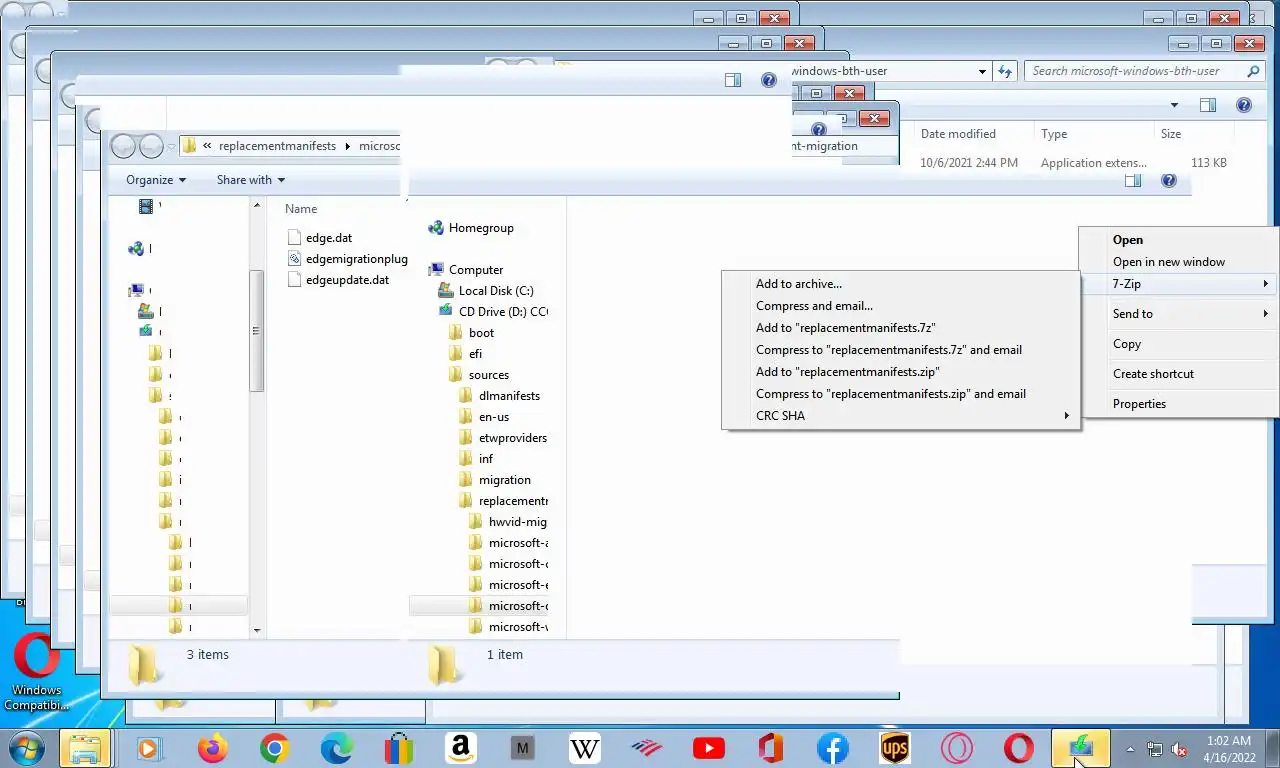Open the Wikipedia taskbar shortcut
The width and height of the screenshot is (1280, 768).
(584, 748)
